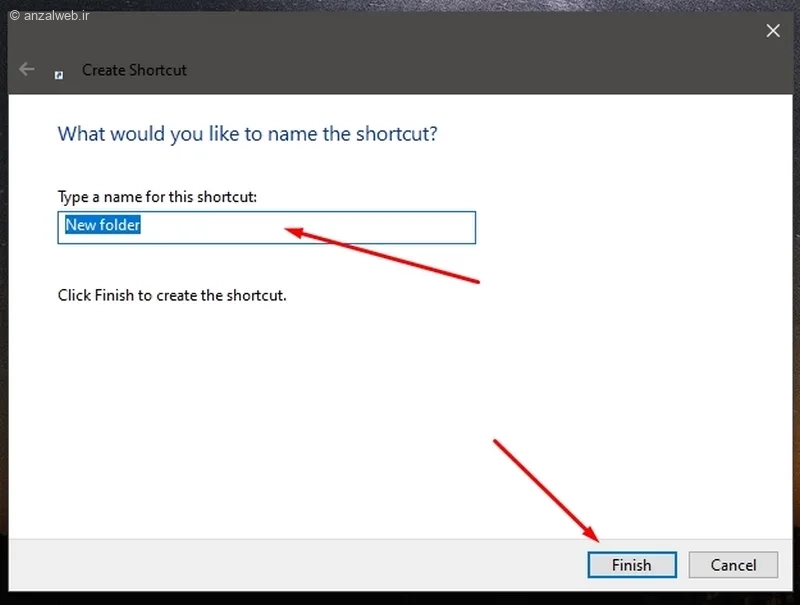
Task: Cancel the shortcut creation
Action: point(733,565)
